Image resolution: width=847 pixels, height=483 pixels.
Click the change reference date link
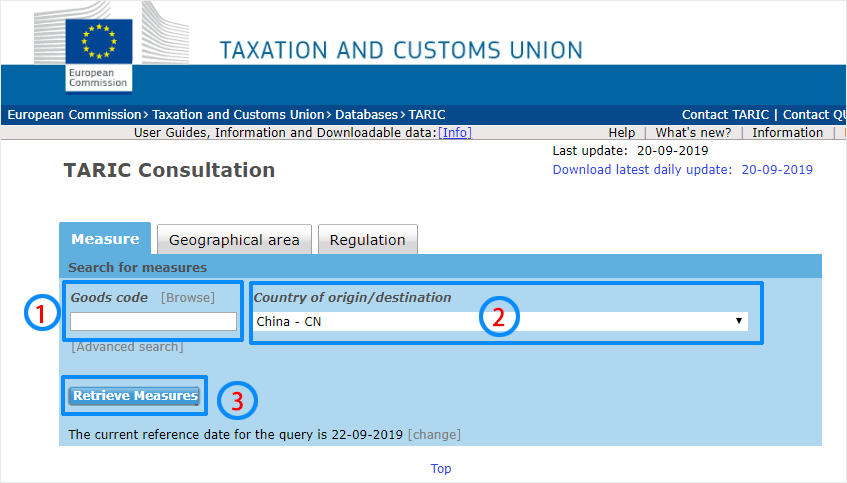pyautogui.click(x=434, y=435)
